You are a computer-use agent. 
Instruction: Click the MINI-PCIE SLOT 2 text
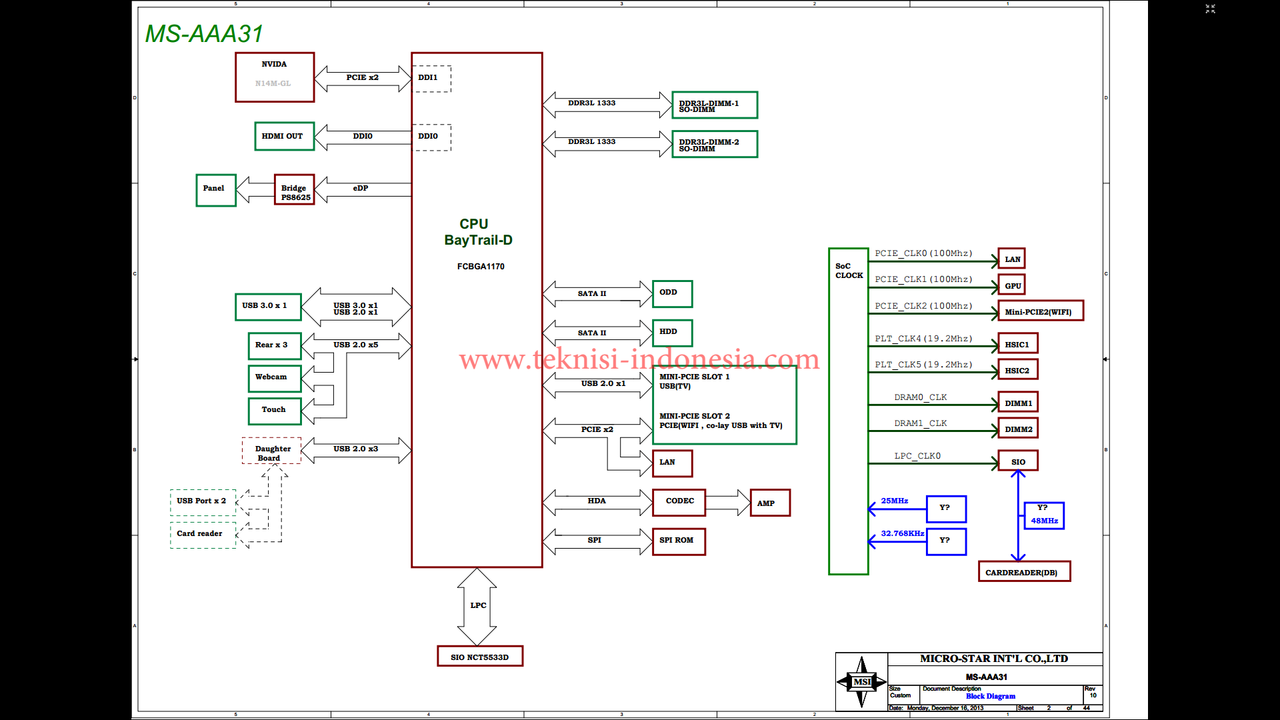(694, 416)
